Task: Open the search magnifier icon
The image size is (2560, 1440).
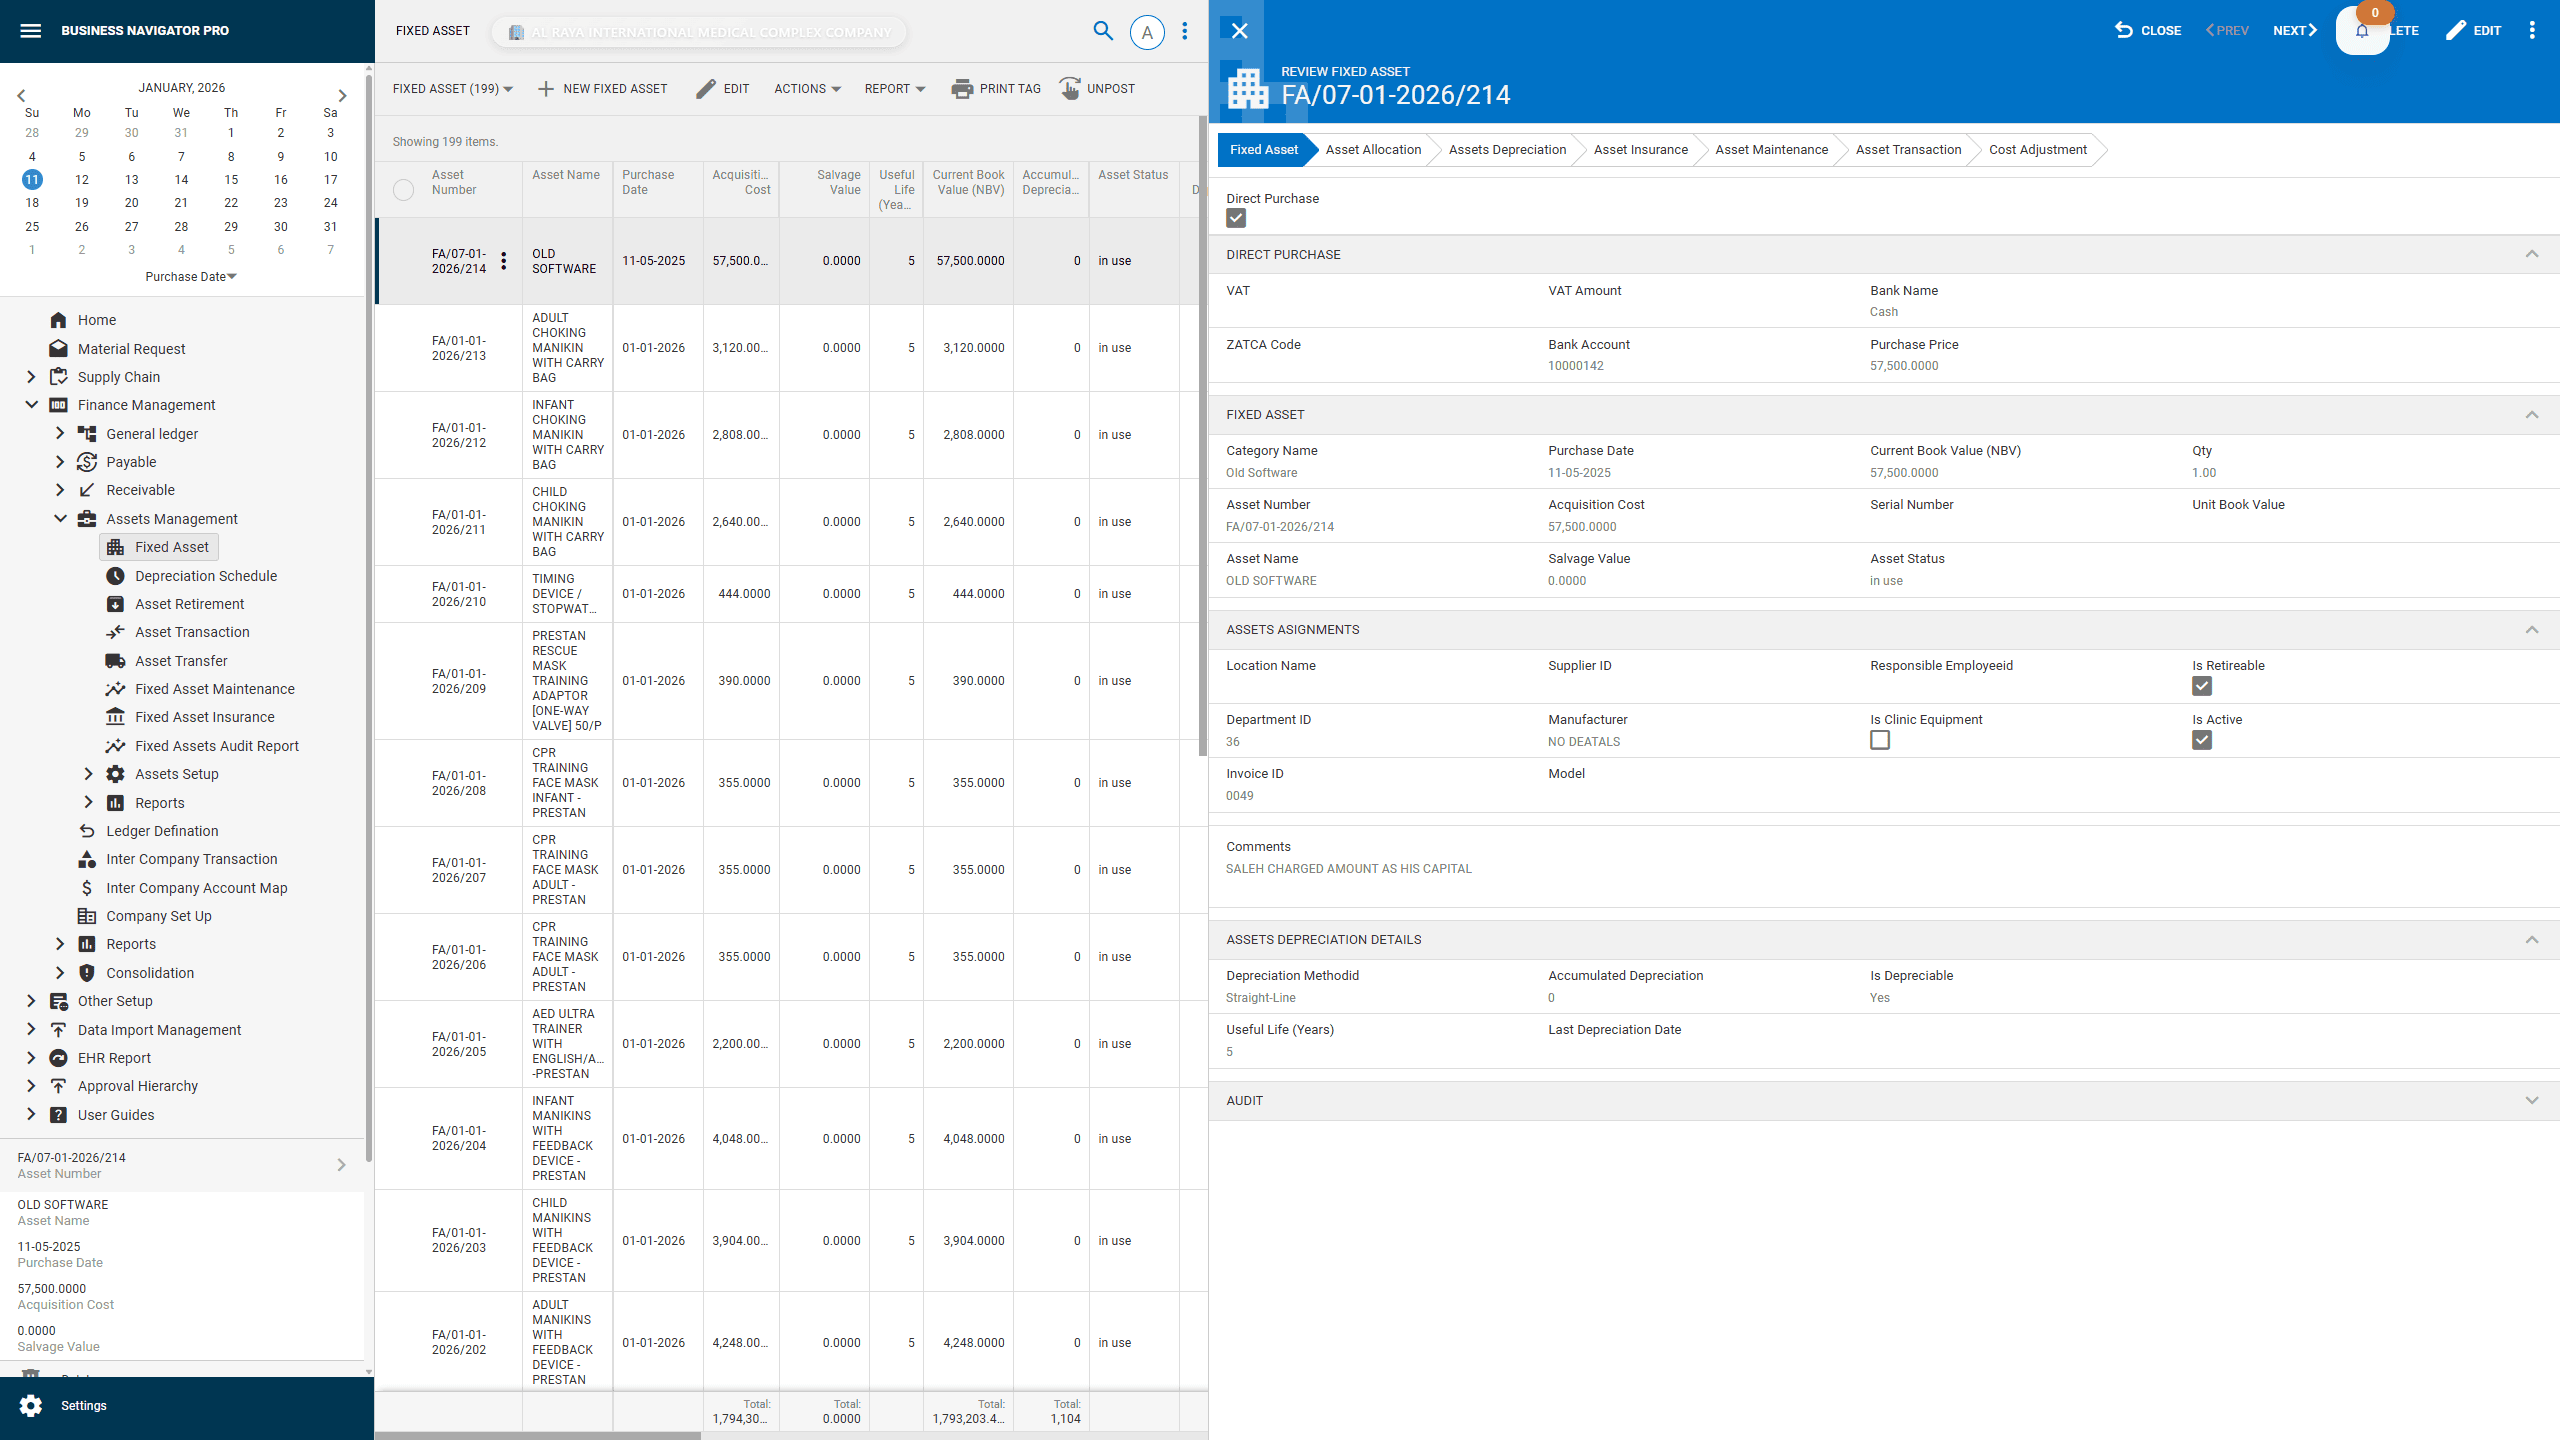Action: [1103, 31]
